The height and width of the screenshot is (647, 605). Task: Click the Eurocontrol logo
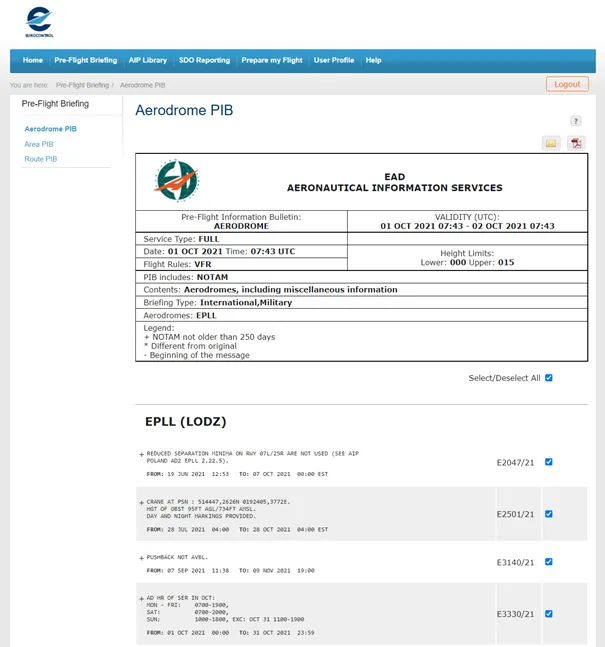click(x=39, y=22)
